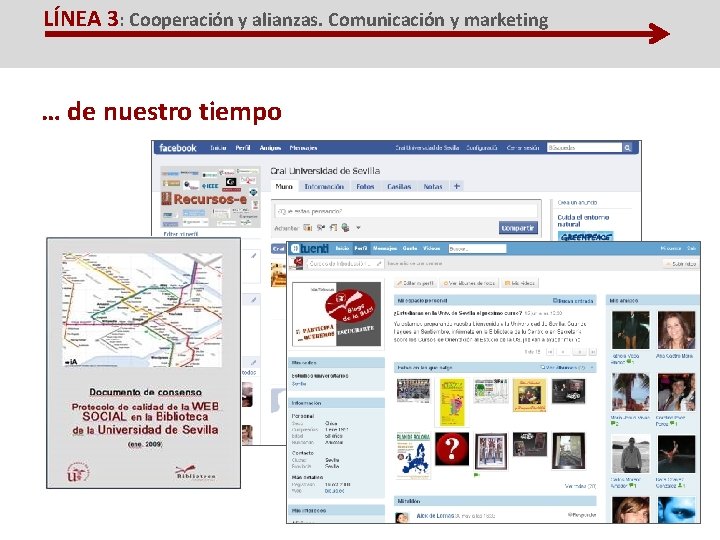This screenshot has width=720, height=540.
Task: Click the Mis vídeos button
Action: [519, 283]
